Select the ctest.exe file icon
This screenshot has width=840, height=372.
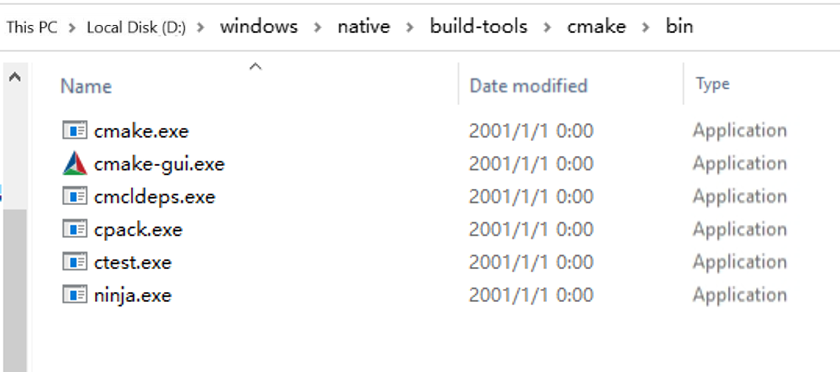(74, 262)
